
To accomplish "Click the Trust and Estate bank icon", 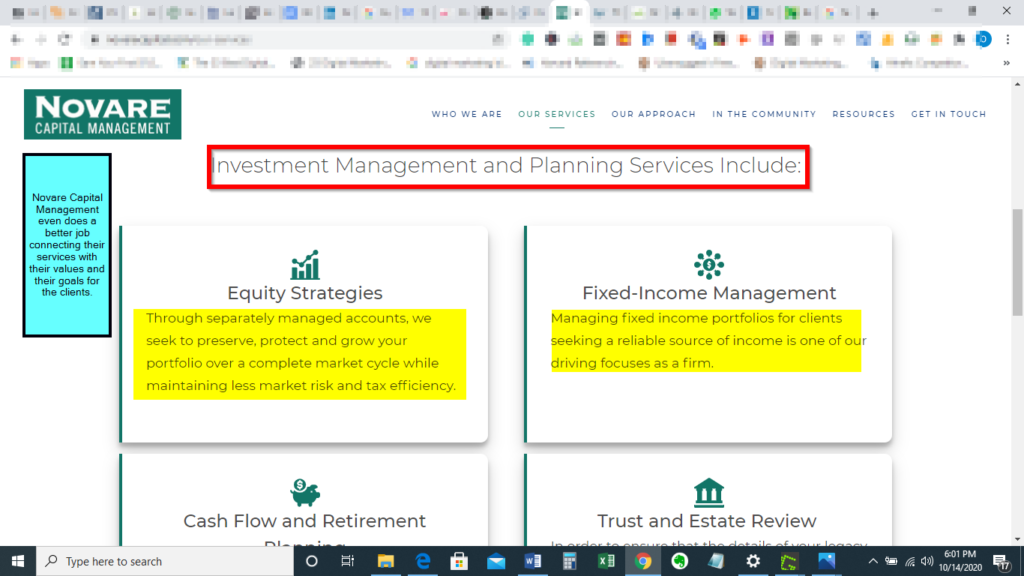I will point(708,492).
